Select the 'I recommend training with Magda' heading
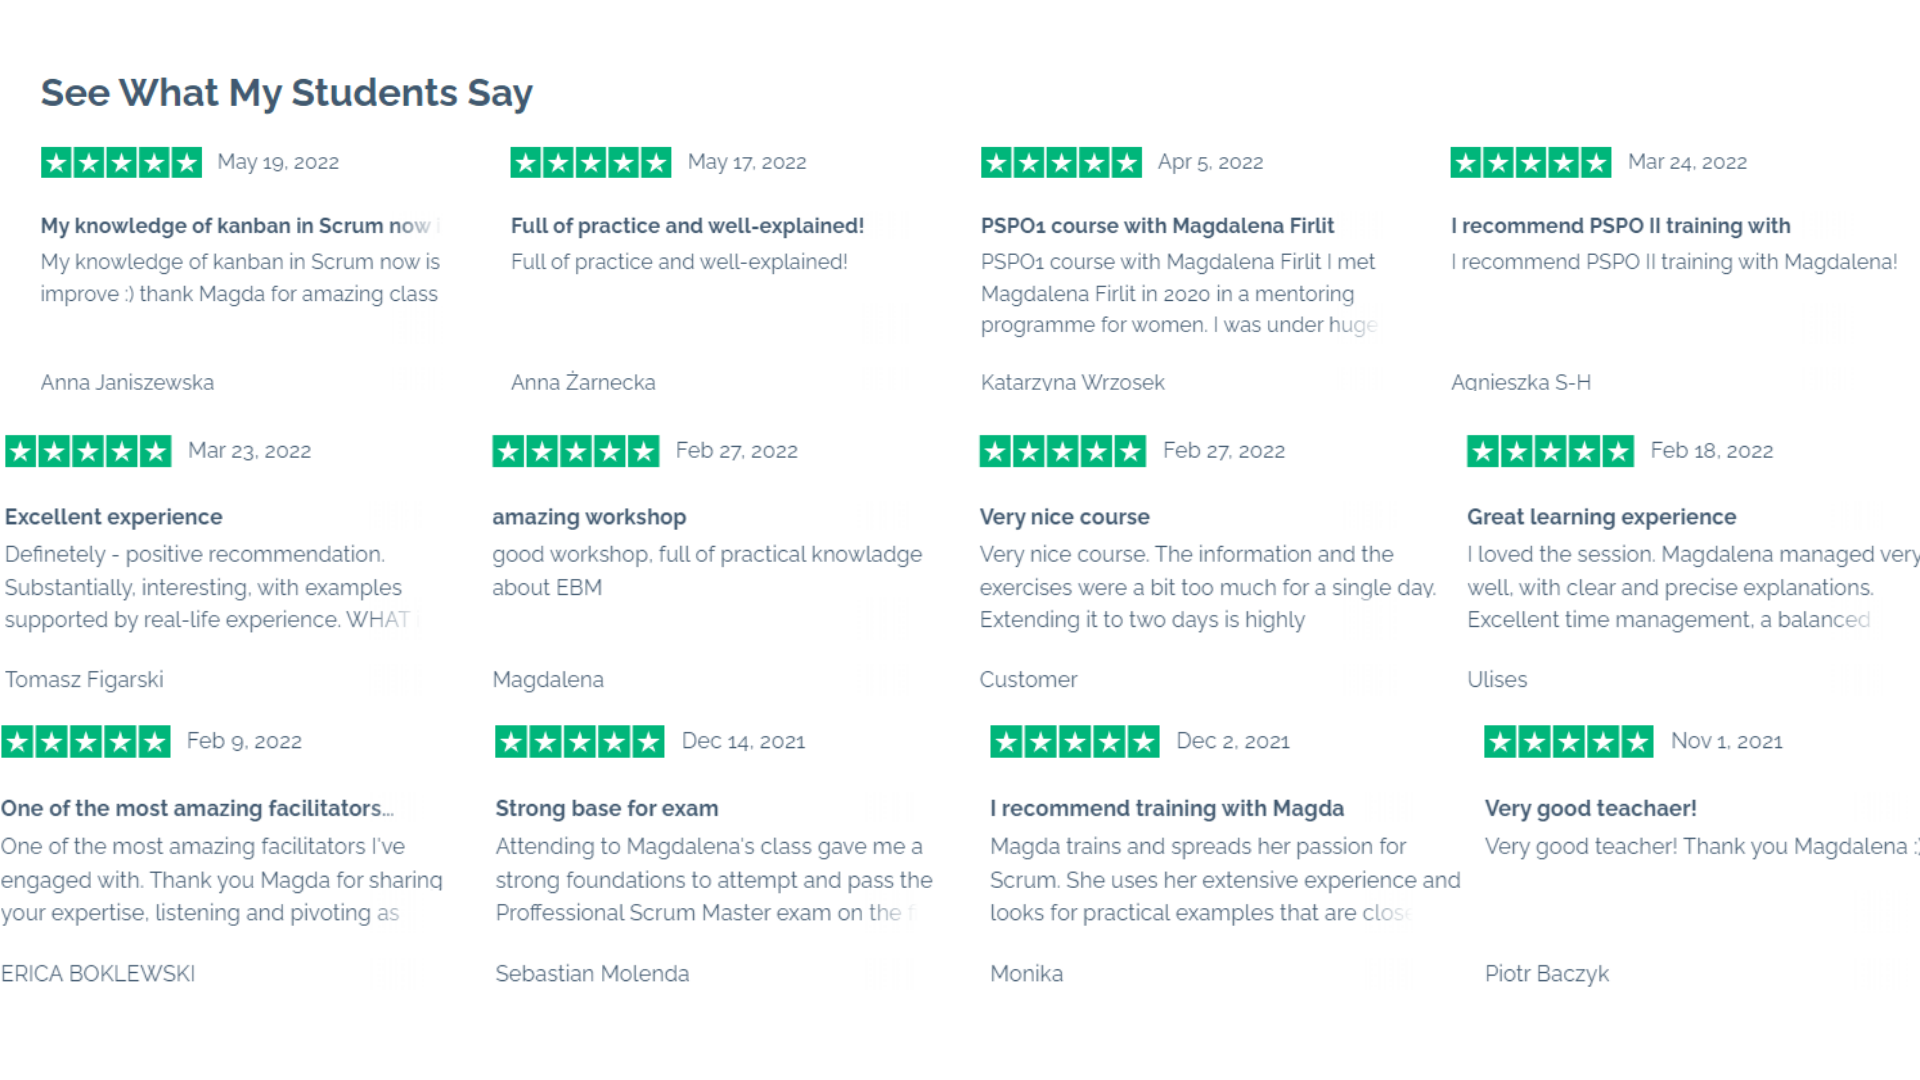Image resolution: width=1920 pixels, height=1080 pixels. tap(1166, 808)
